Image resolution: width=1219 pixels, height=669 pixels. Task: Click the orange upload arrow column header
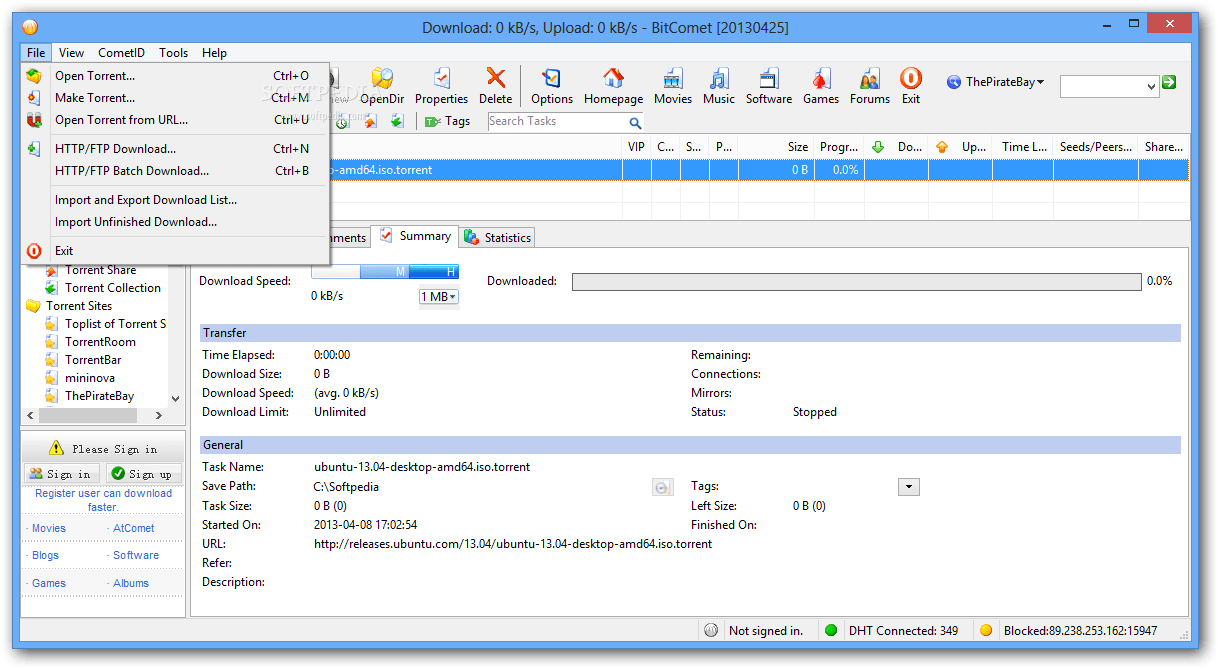942,147
